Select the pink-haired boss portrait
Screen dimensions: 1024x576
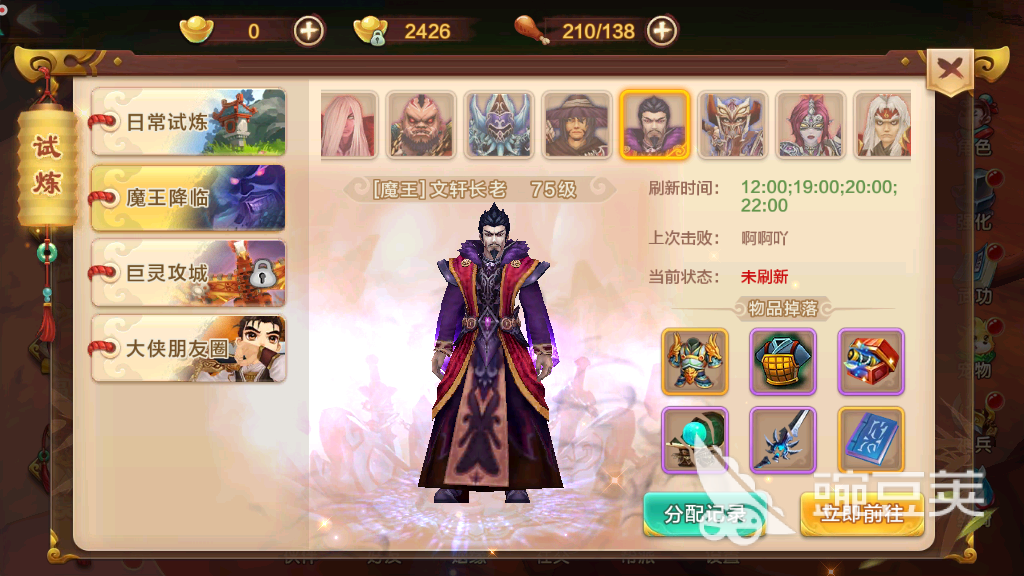349,125
